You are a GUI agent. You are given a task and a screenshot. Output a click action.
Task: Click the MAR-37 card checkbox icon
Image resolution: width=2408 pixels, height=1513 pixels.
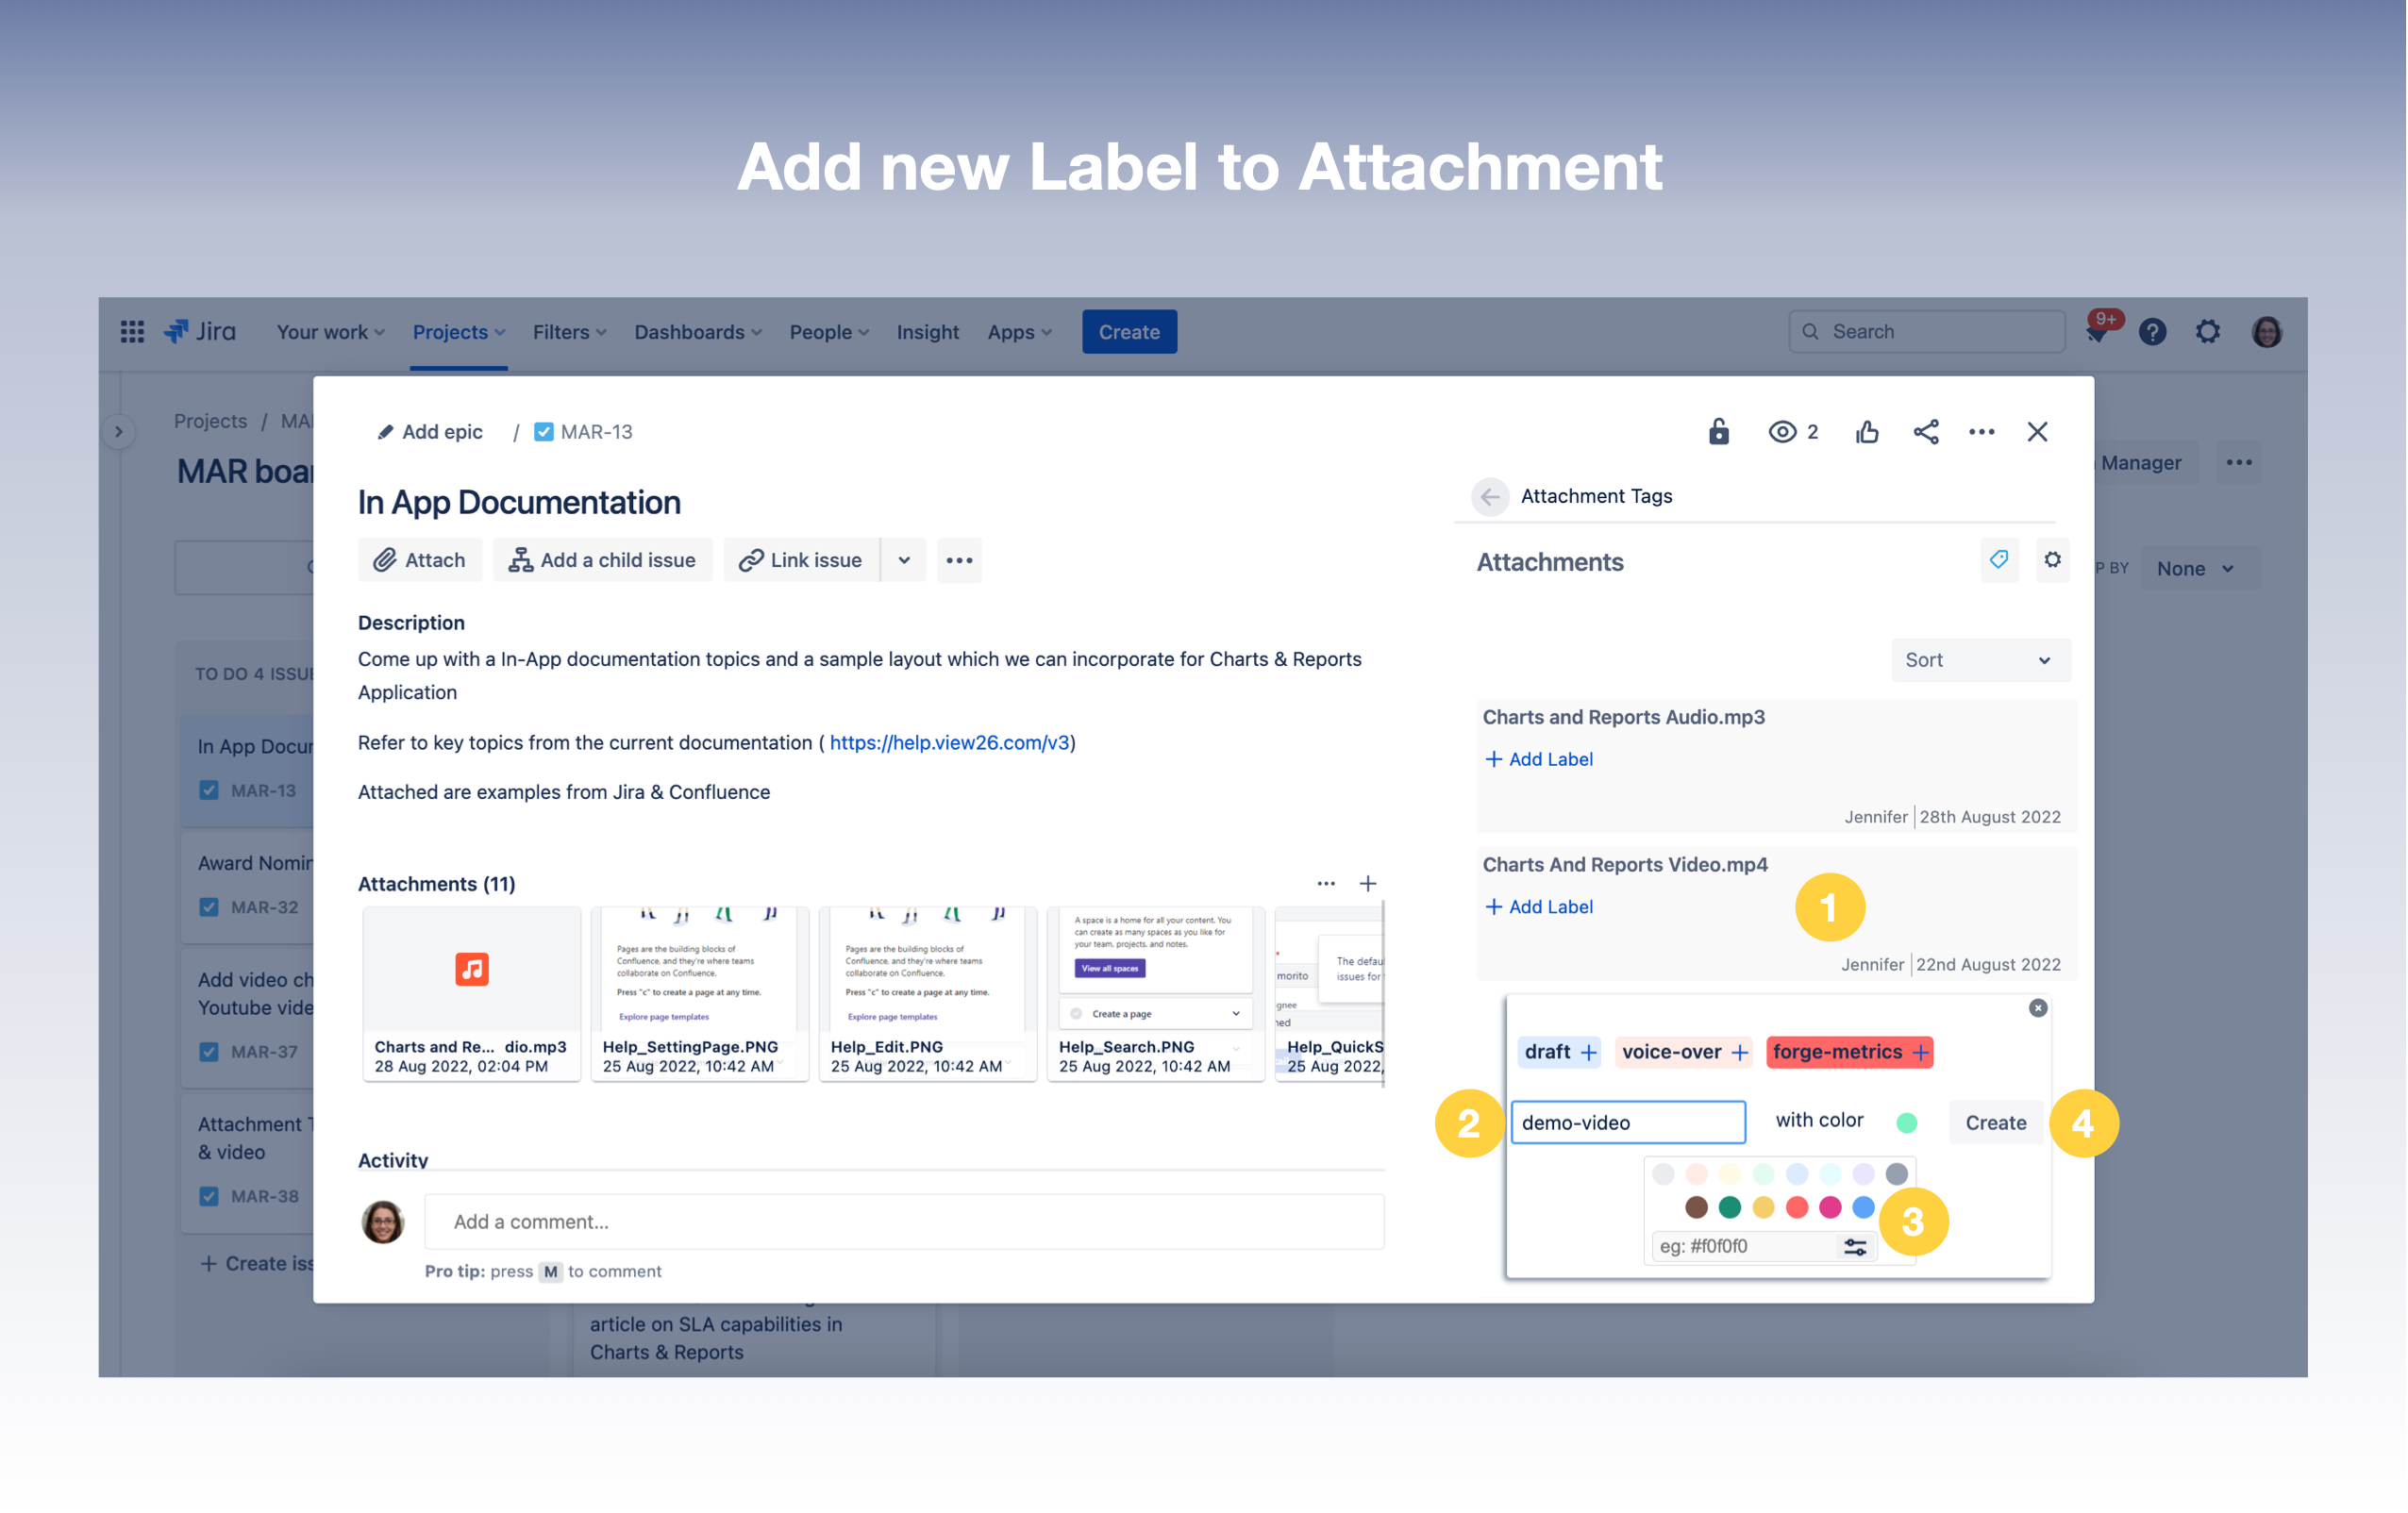click(209, 1052)
